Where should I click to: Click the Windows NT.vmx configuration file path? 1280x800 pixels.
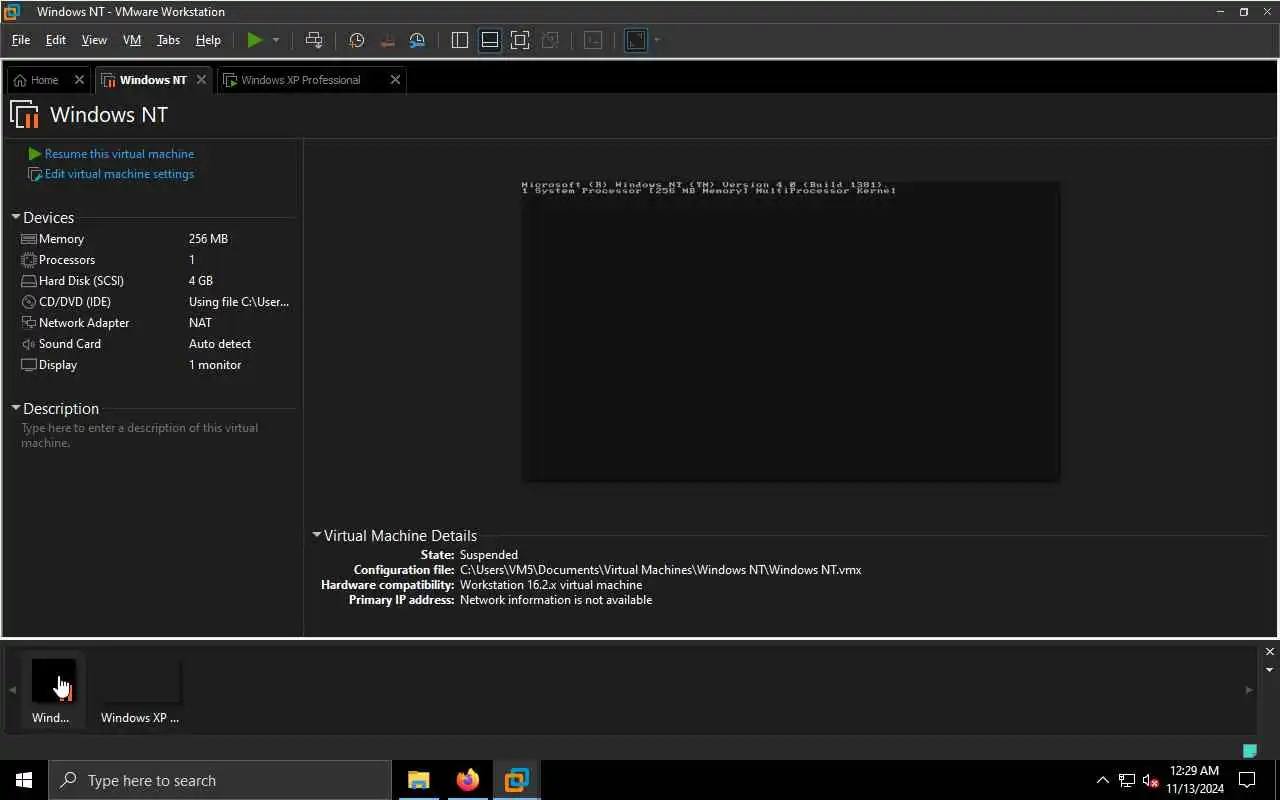[x=660, y=570]
